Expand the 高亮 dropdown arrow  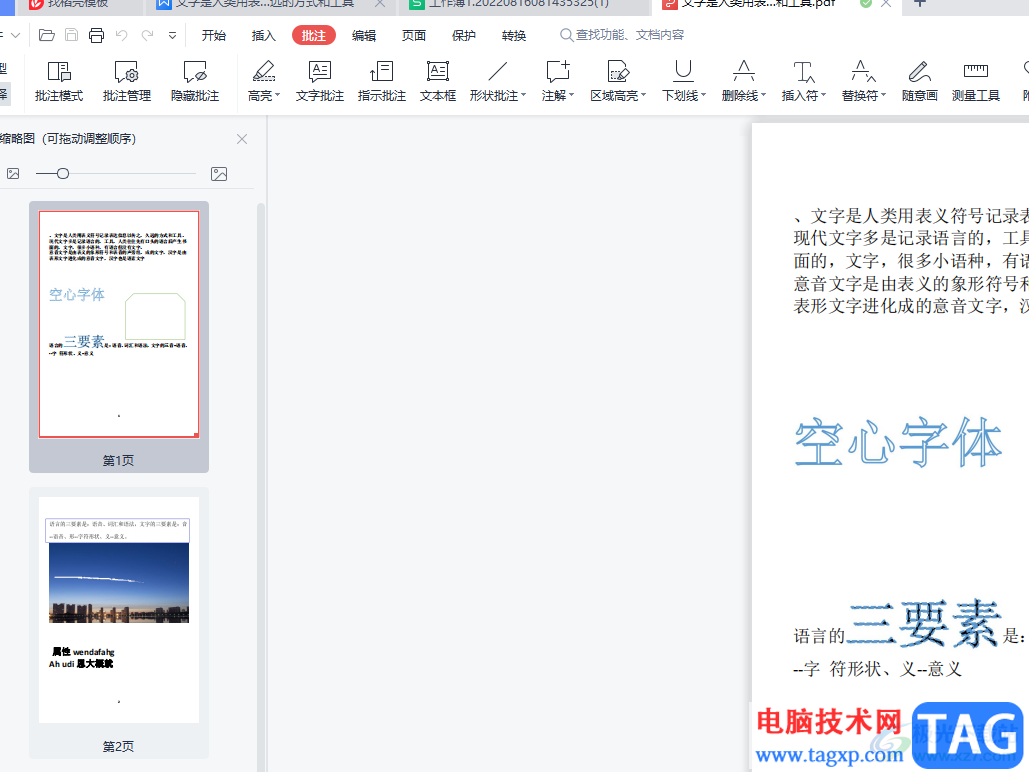278,96
